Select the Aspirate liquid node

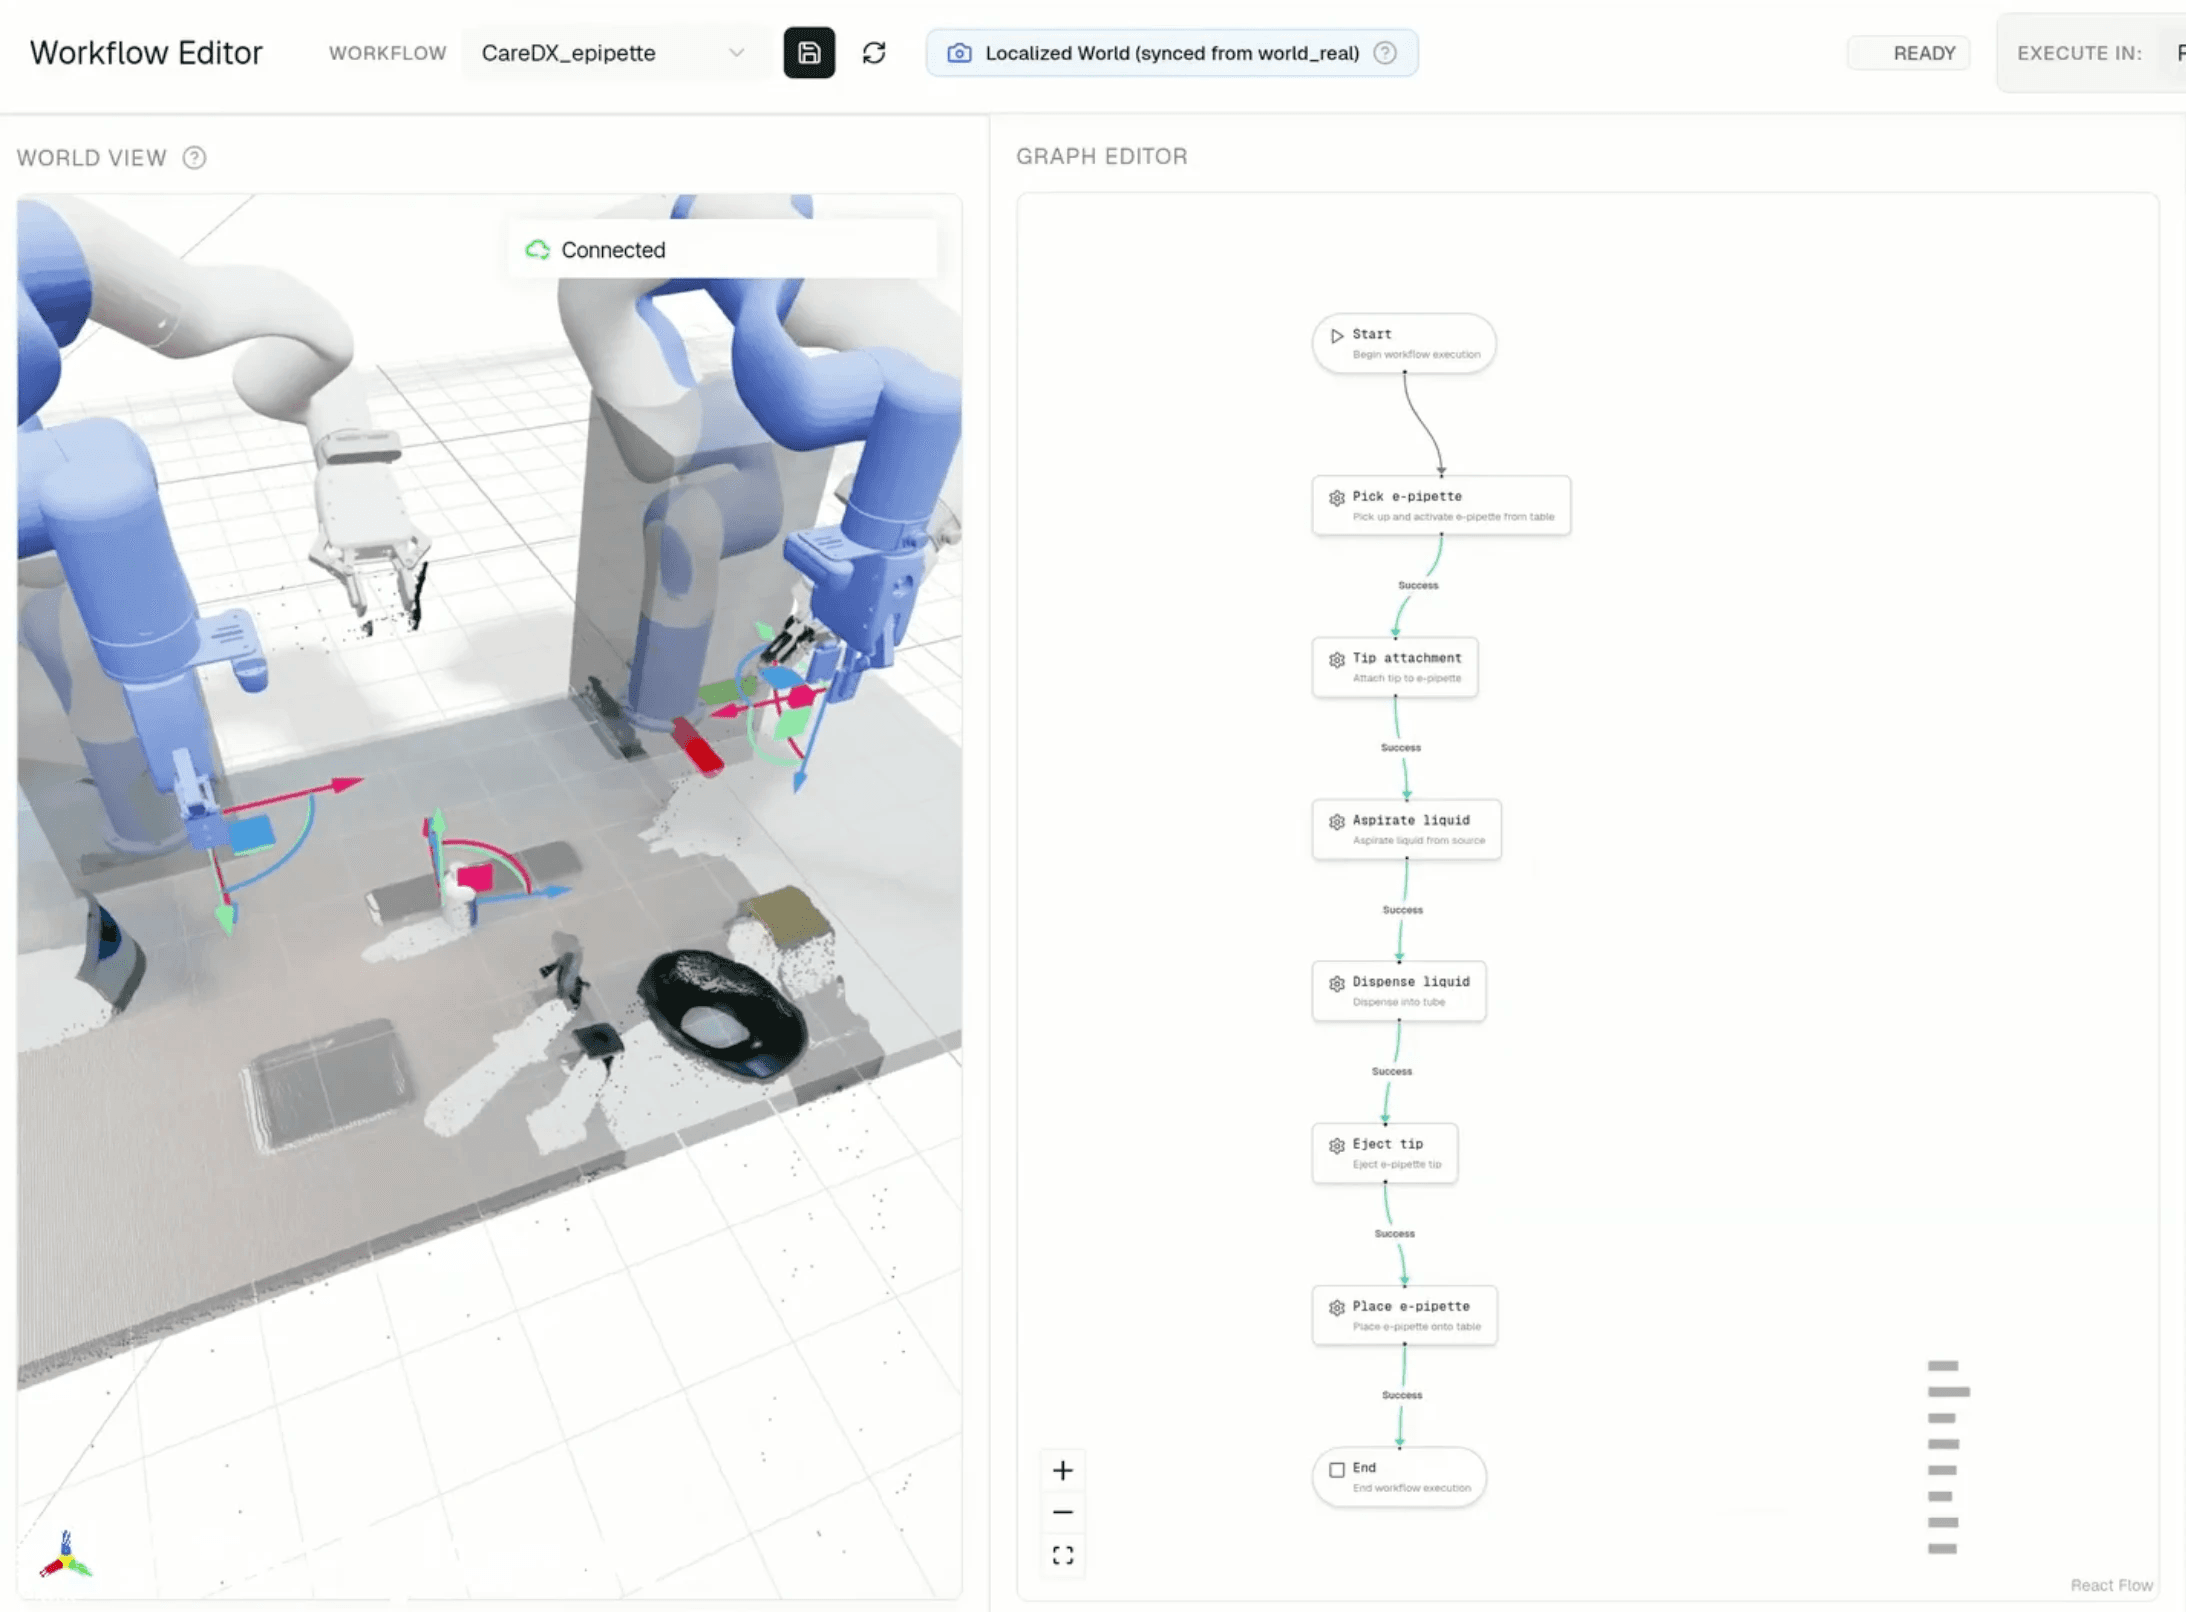click(1406, 829)
